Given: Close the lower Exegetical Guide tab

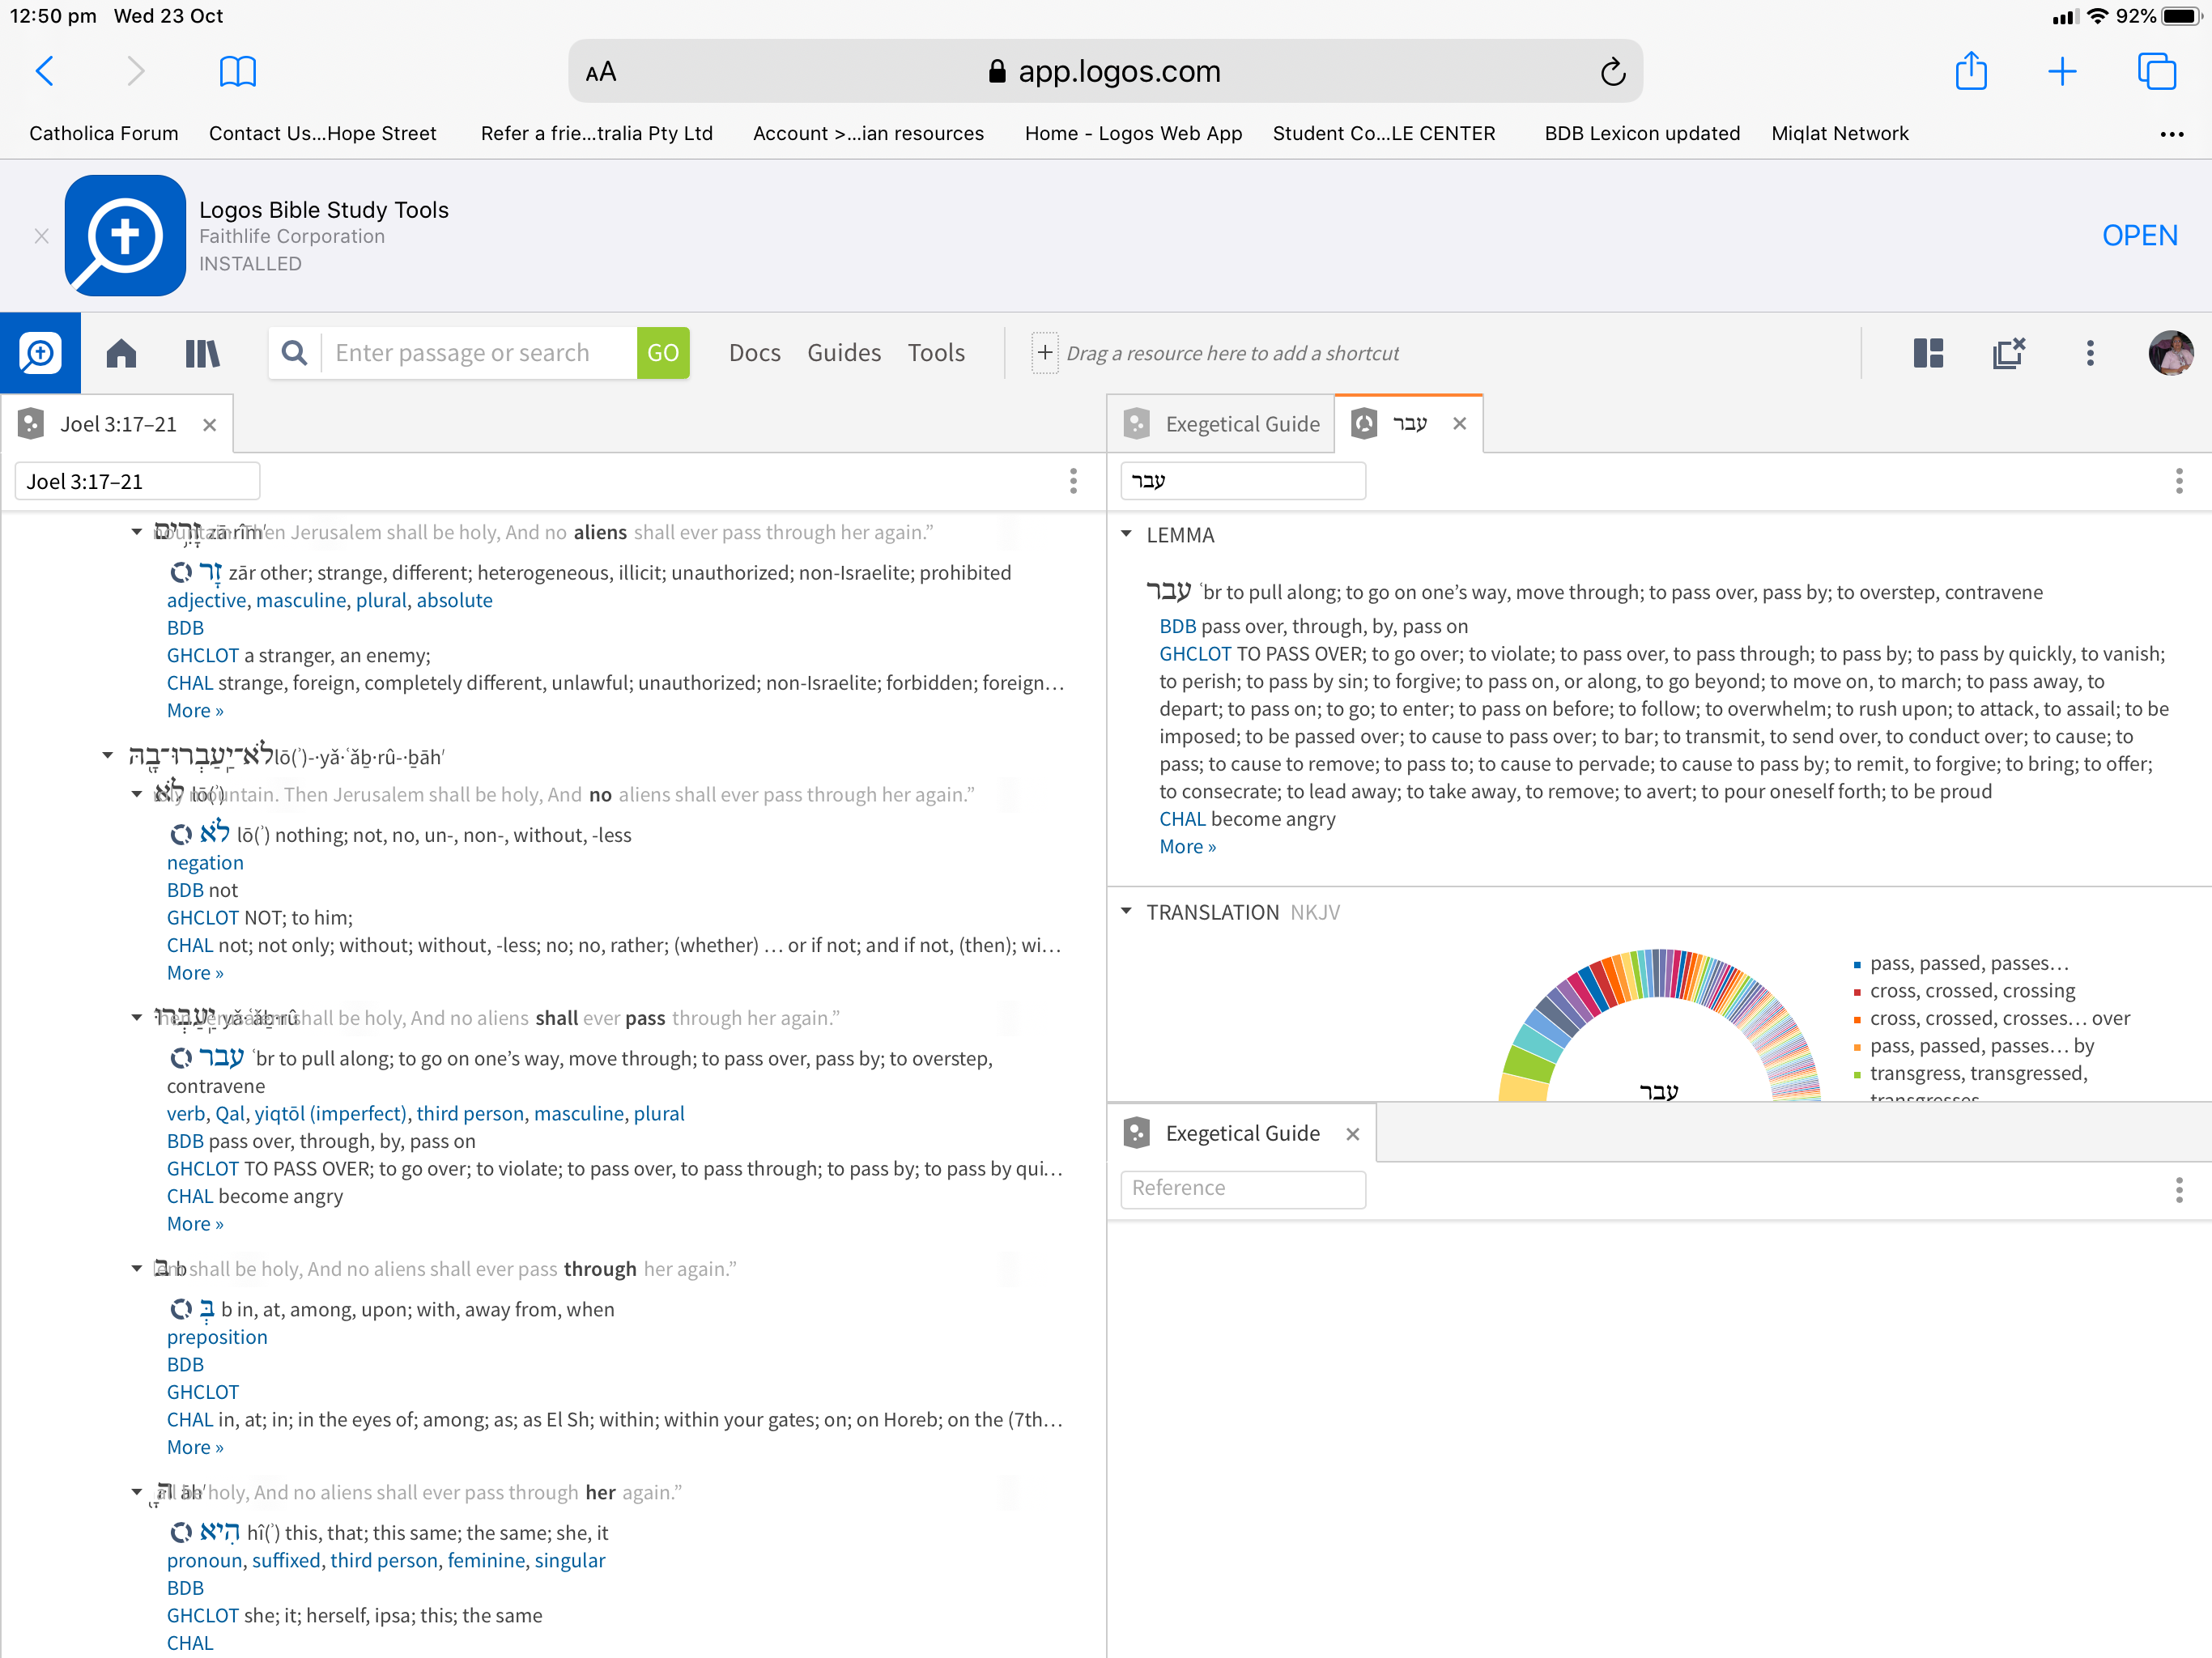Looking at the screenshot, I should click(1353, 1134).
